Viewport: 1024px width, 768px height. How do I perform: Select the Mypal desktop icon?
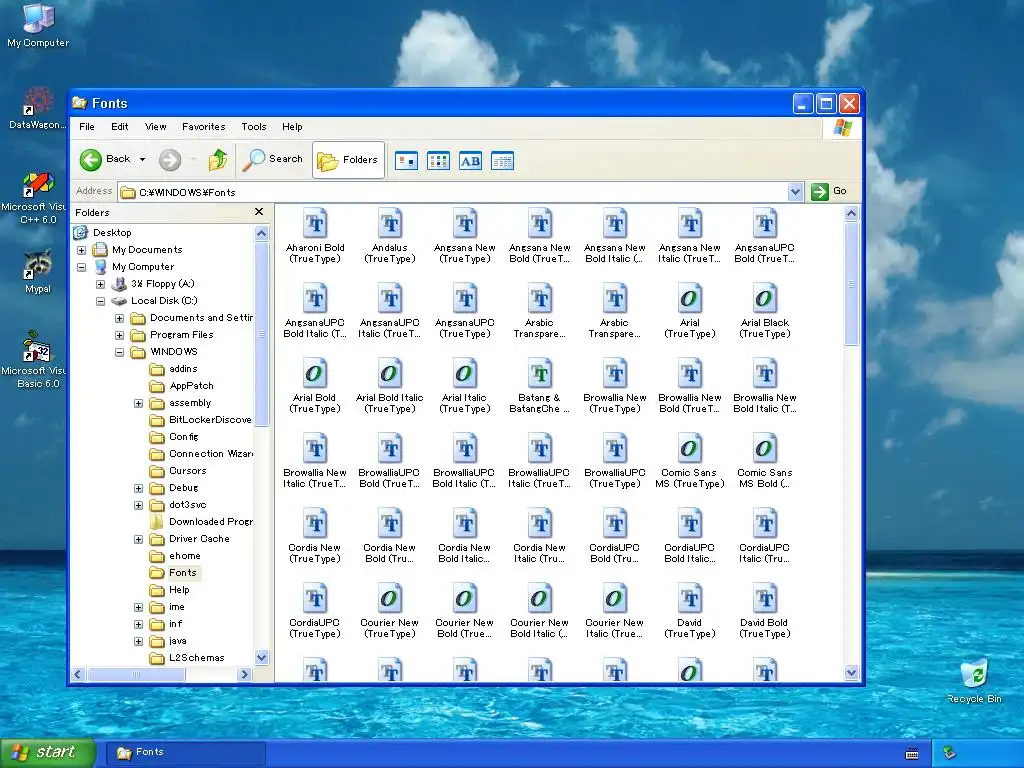pyautogui.click(x=37, y=272)
